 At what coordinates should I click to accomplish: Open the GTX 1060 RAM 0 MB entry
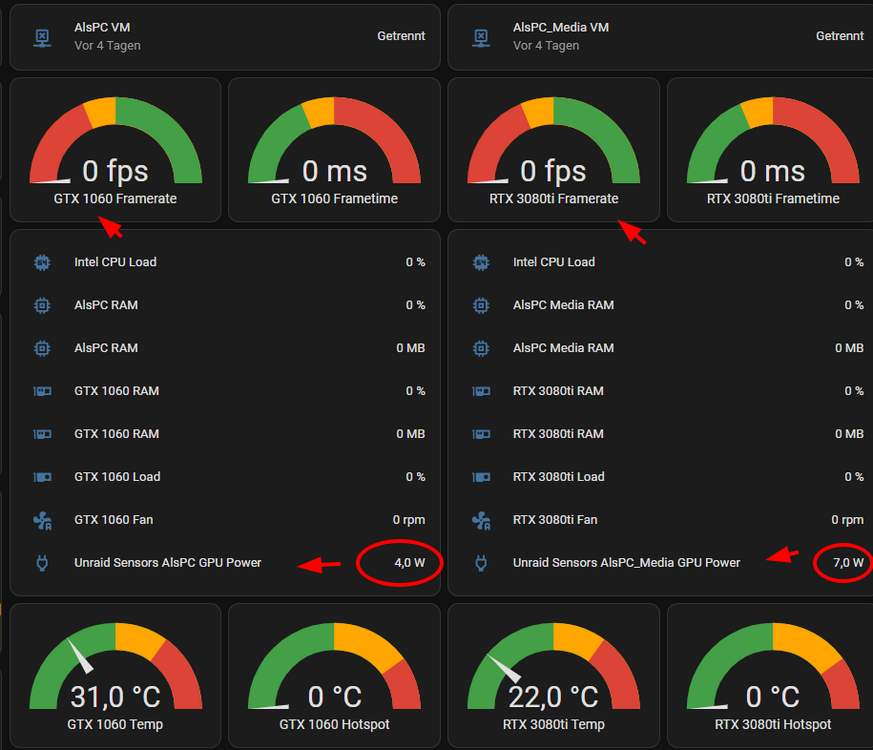pos(225,434)
